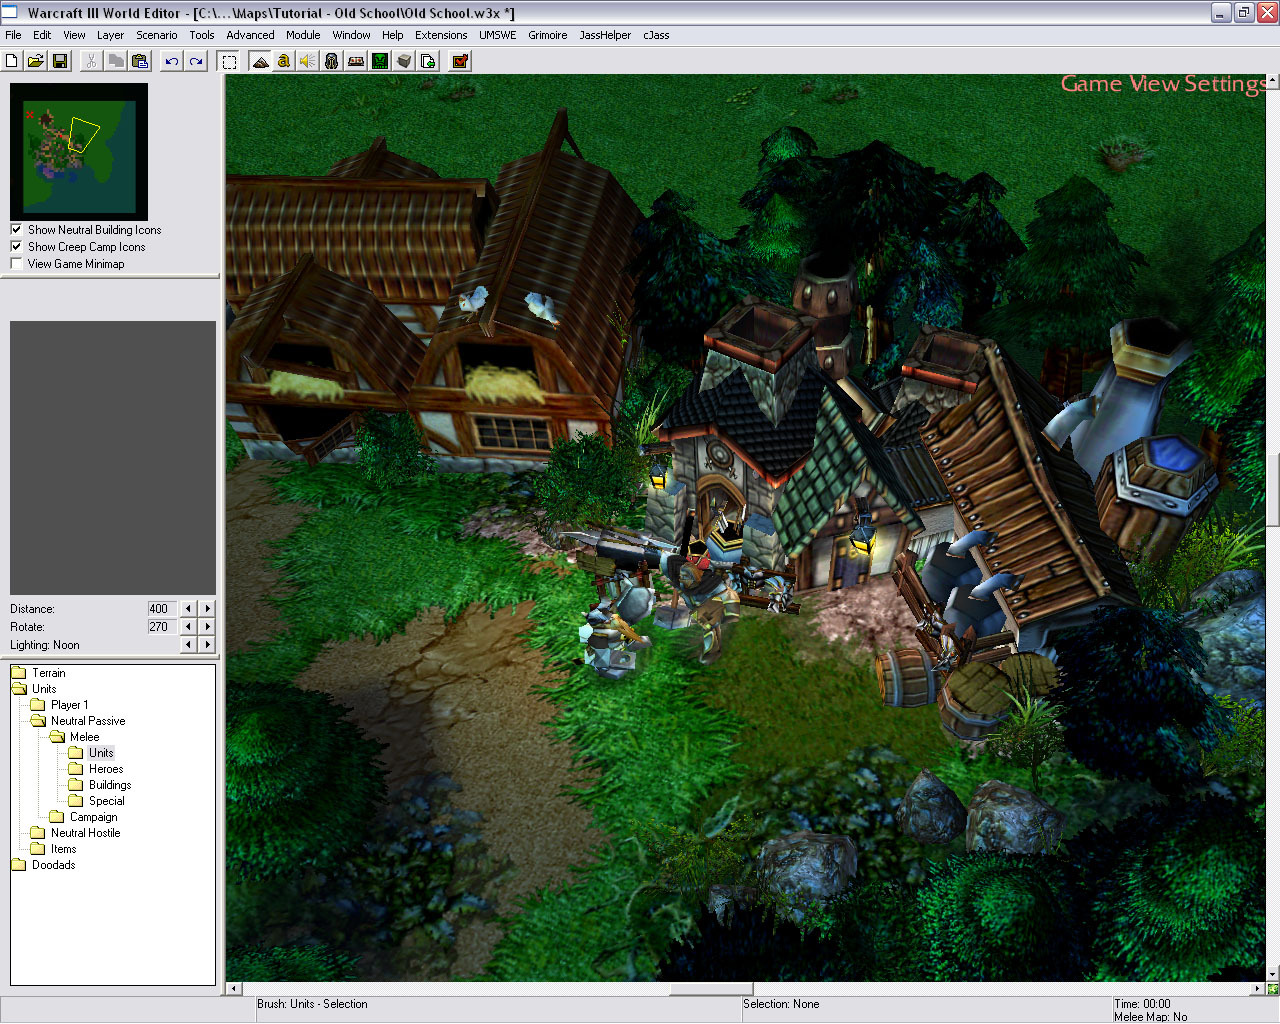Open the Layer menu
This screenshot has height=1024, width=1280.
110,35
